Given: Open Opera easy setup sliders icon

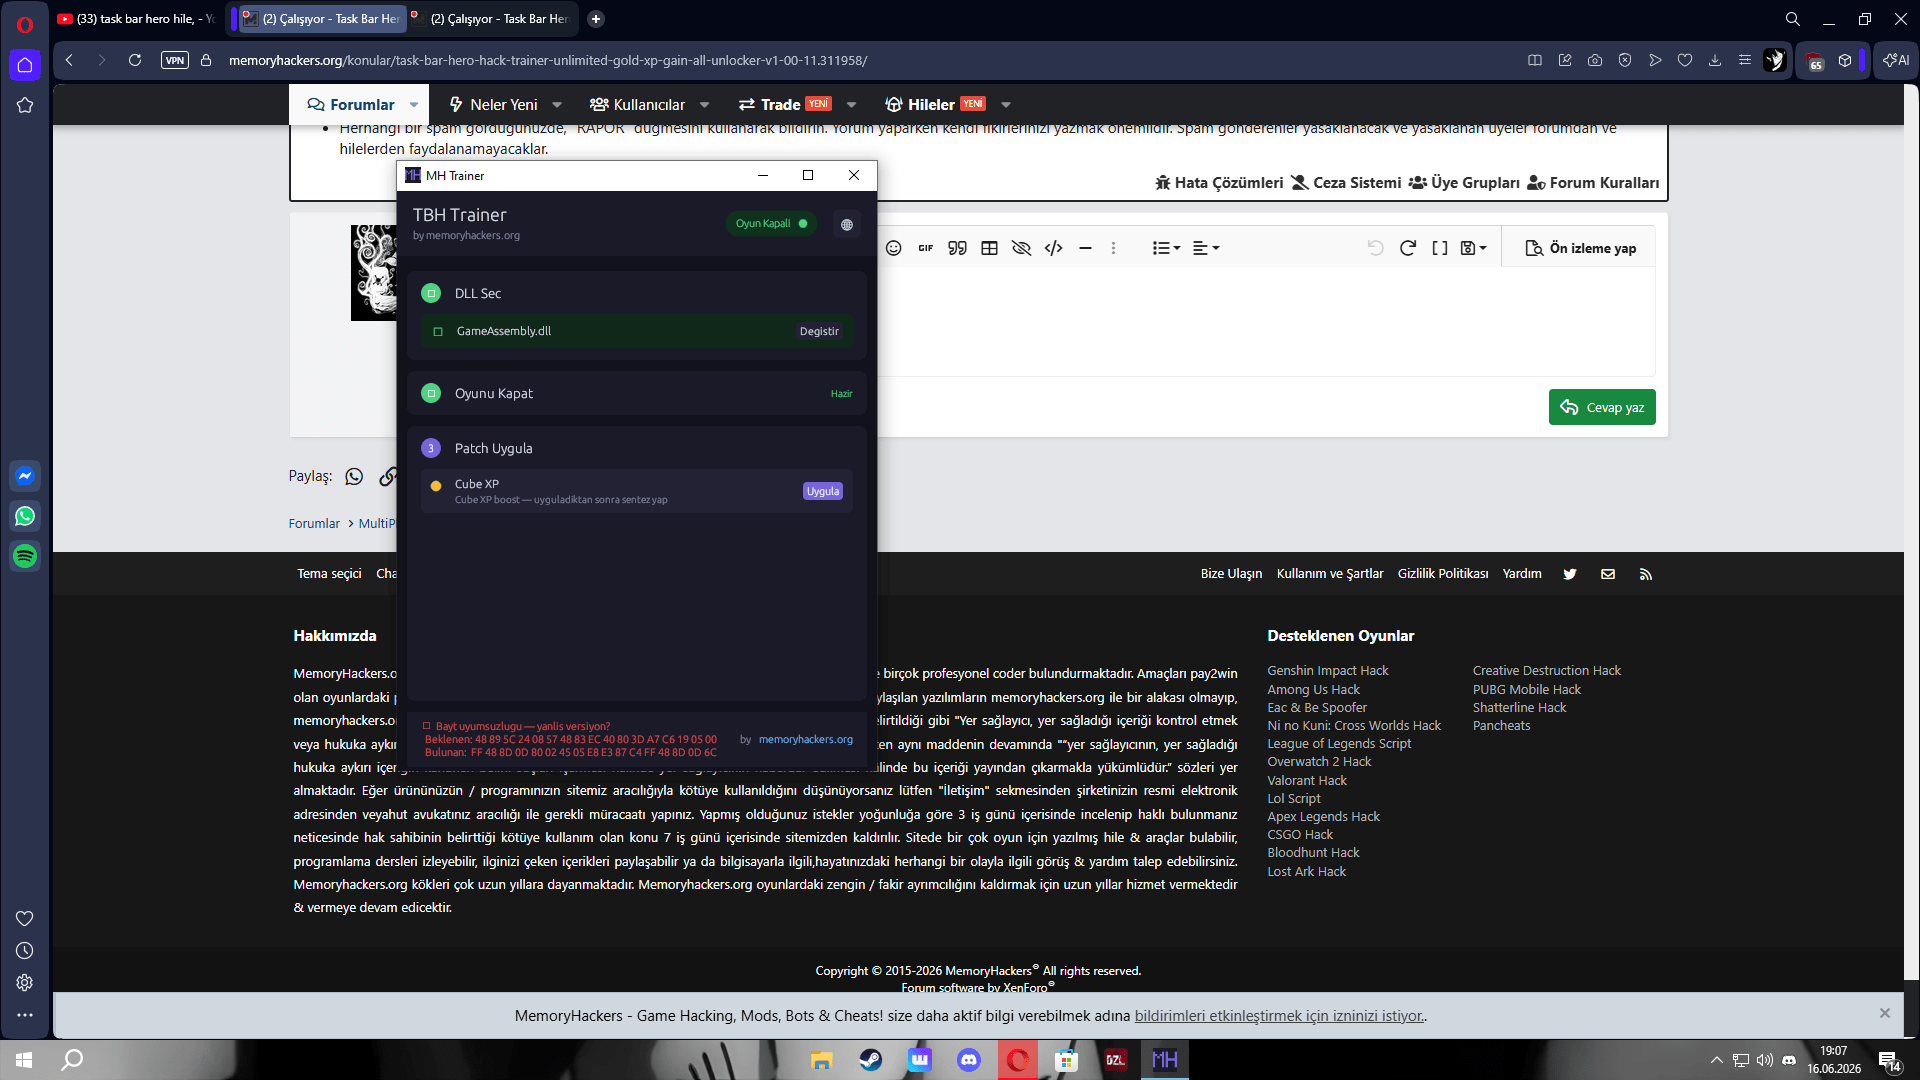Looking at the screenshot, I should click(1745, 60).
